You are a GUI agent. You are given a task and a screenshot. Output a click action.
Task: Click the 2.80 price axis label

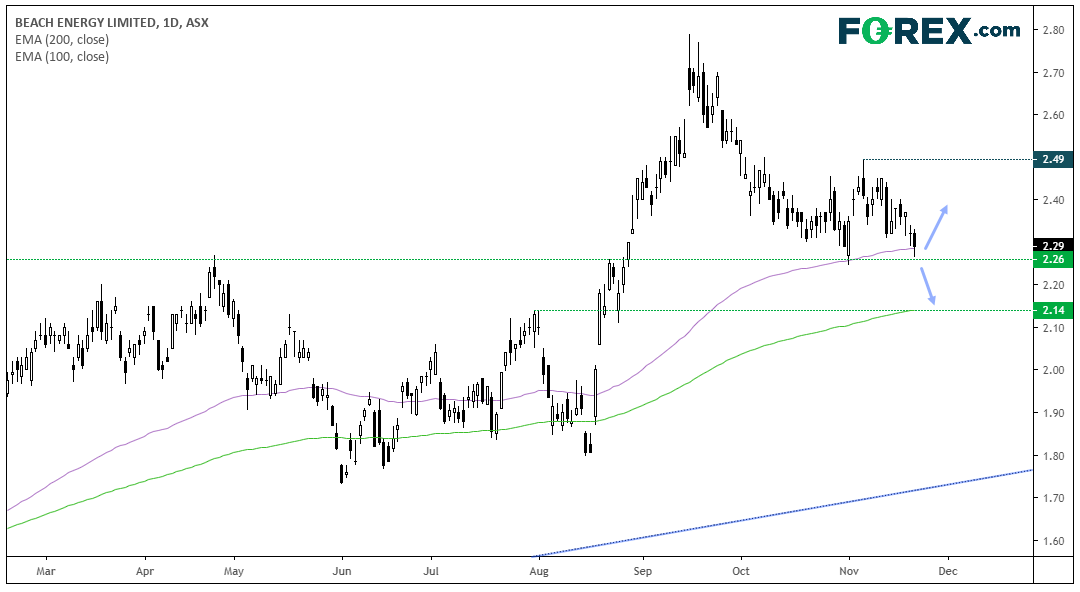coord(1053,30)
